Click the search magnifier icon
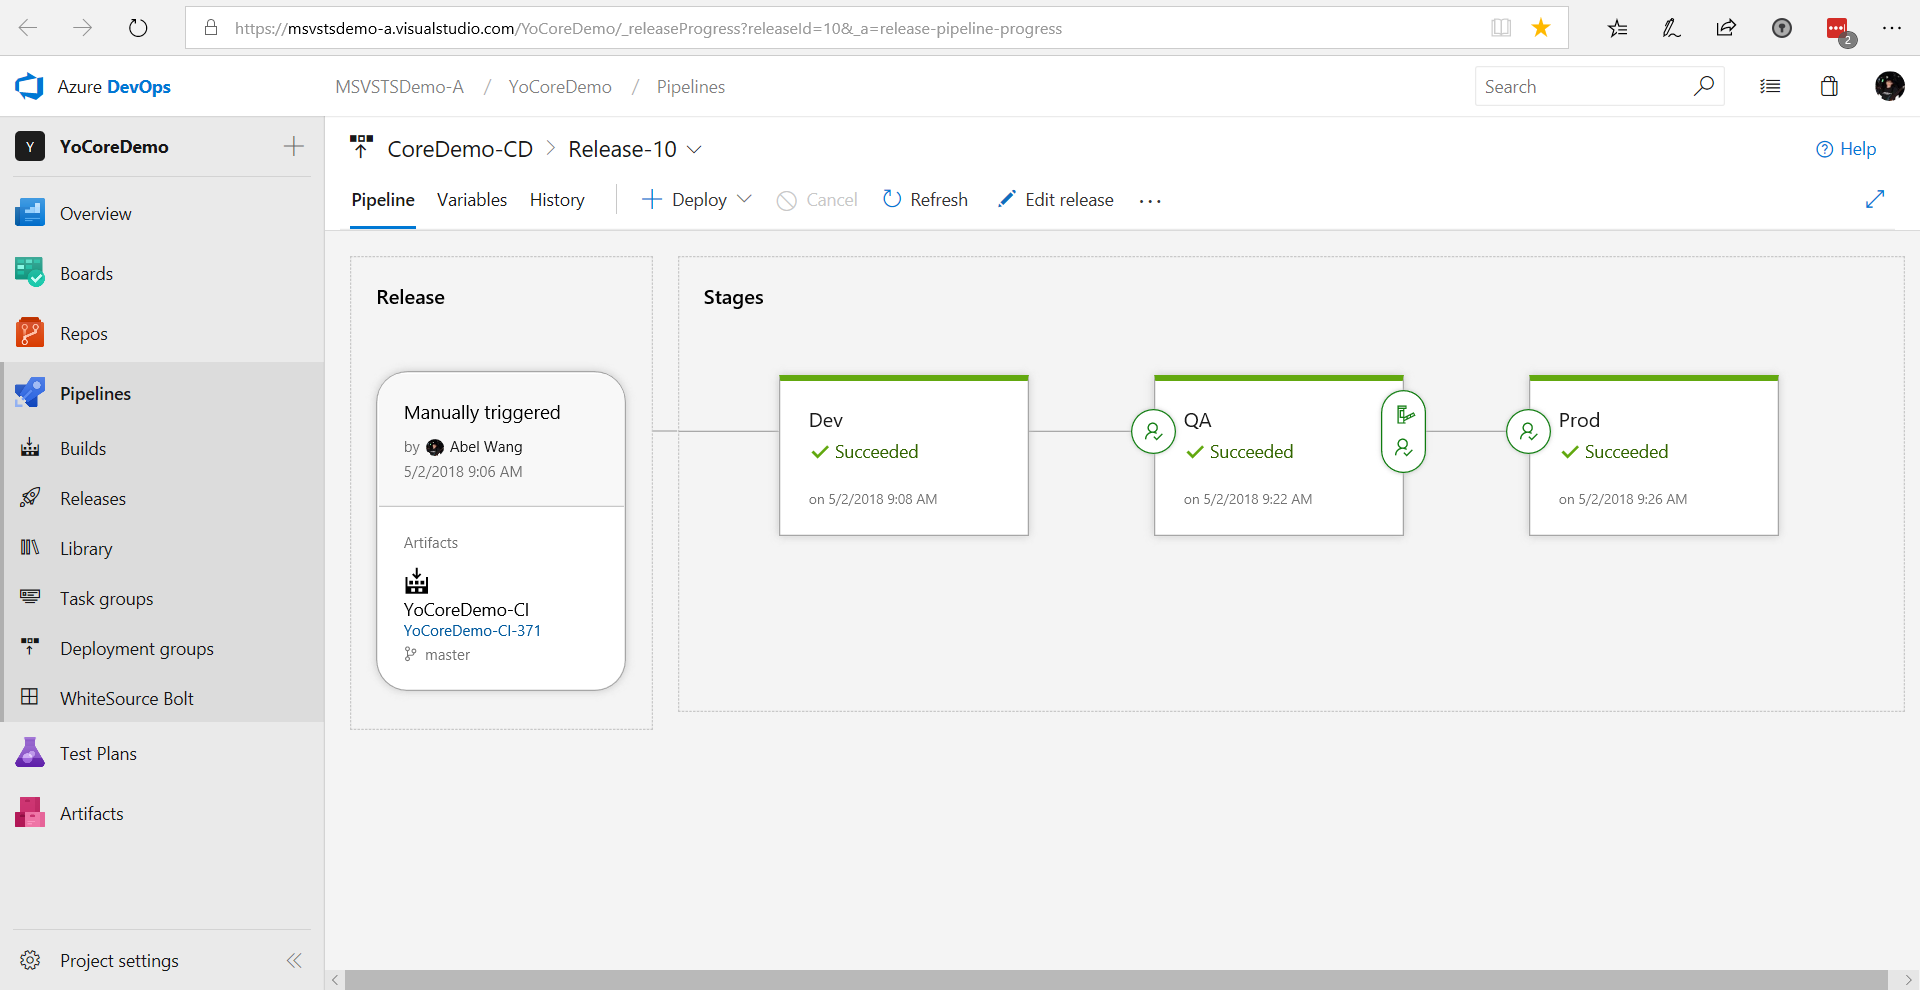The image size is (1920, 990). click(x=1704, y=86)
